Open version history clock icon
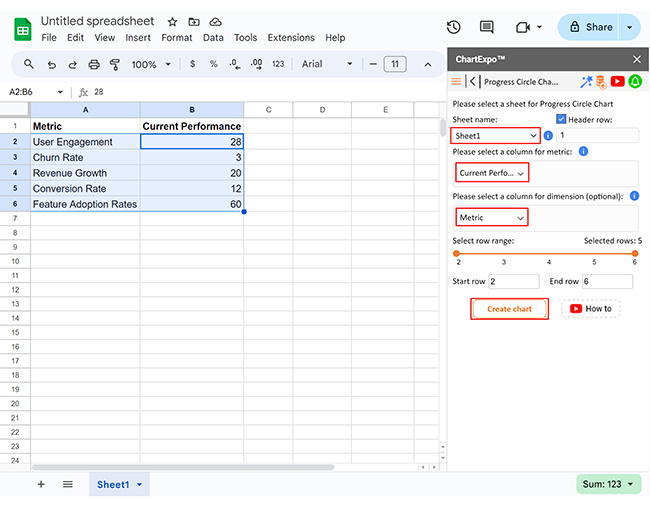 tap(454, 27)
